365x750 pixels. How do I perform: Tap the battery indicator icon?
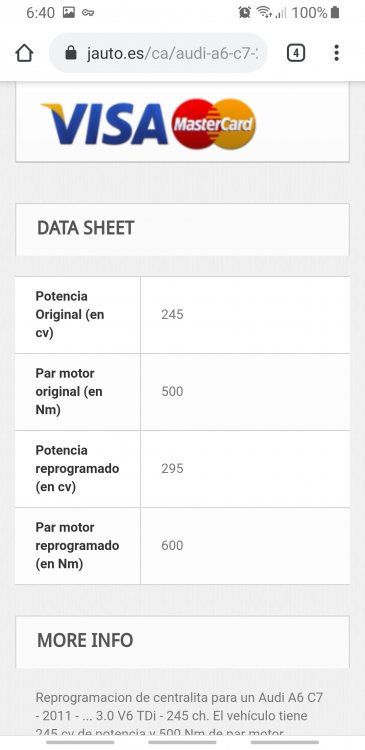[x=335, y=12]
